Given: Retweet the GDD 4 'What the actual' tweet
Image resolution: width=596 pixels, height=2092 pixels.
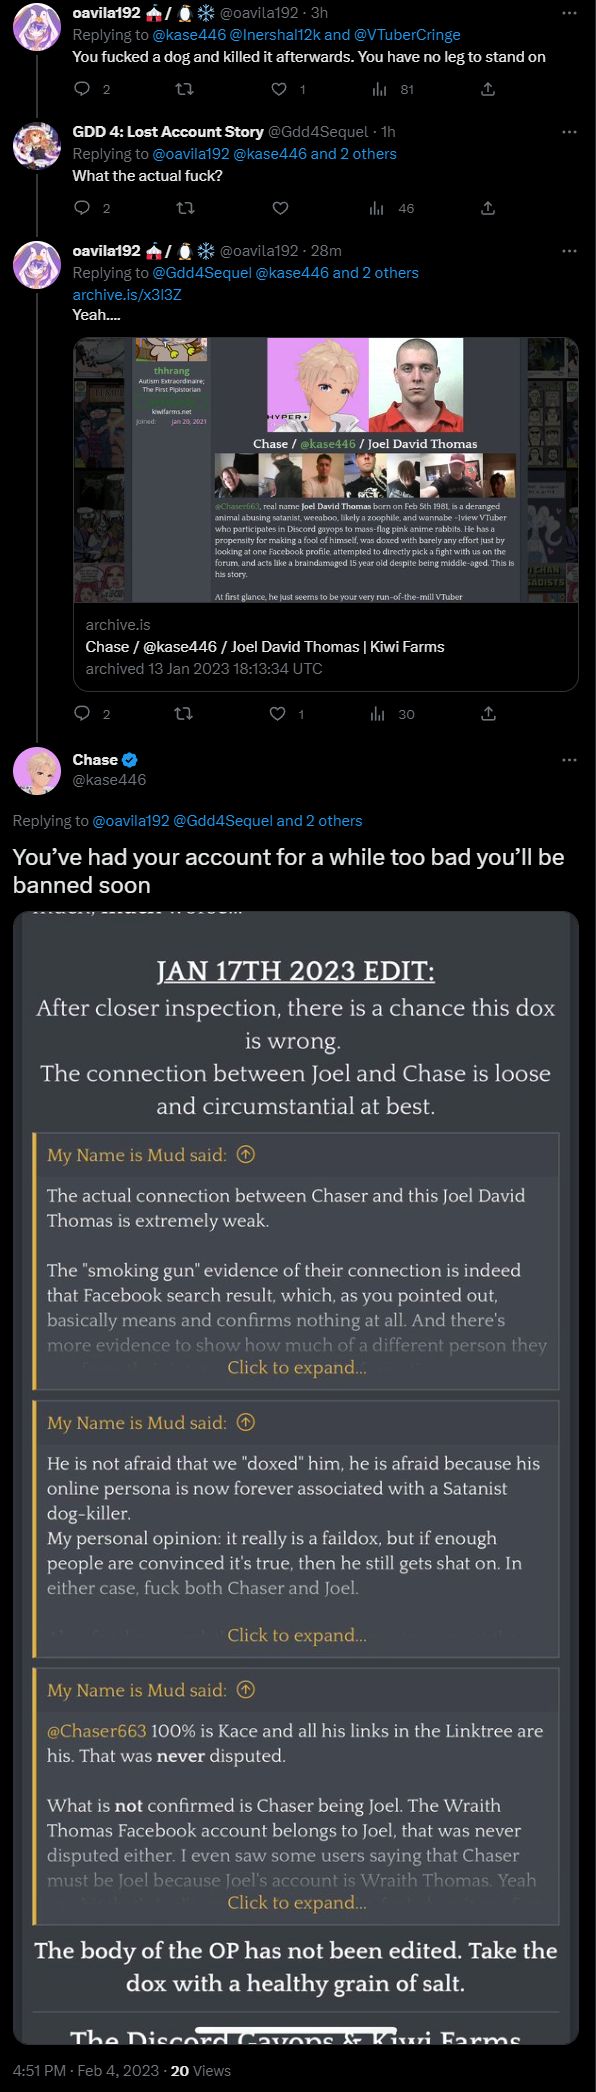Looking at the screenshot, I should coord(185,208).
